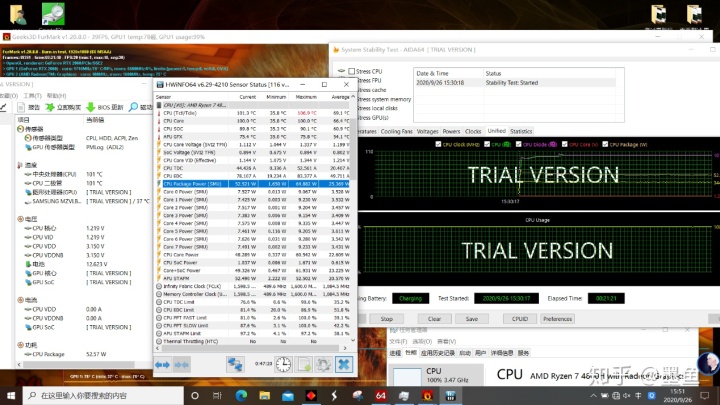Image resolution: width=720 pixels, height=405 pixels.
Task: Open HWiNFO sensor settings gear icon
Action: click(x=323, y=365)
